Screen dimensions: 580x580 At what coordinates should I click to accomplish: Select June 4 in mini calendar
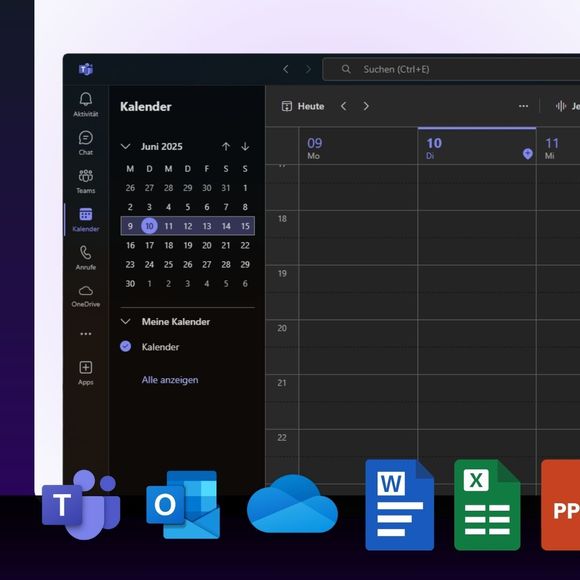168,207
